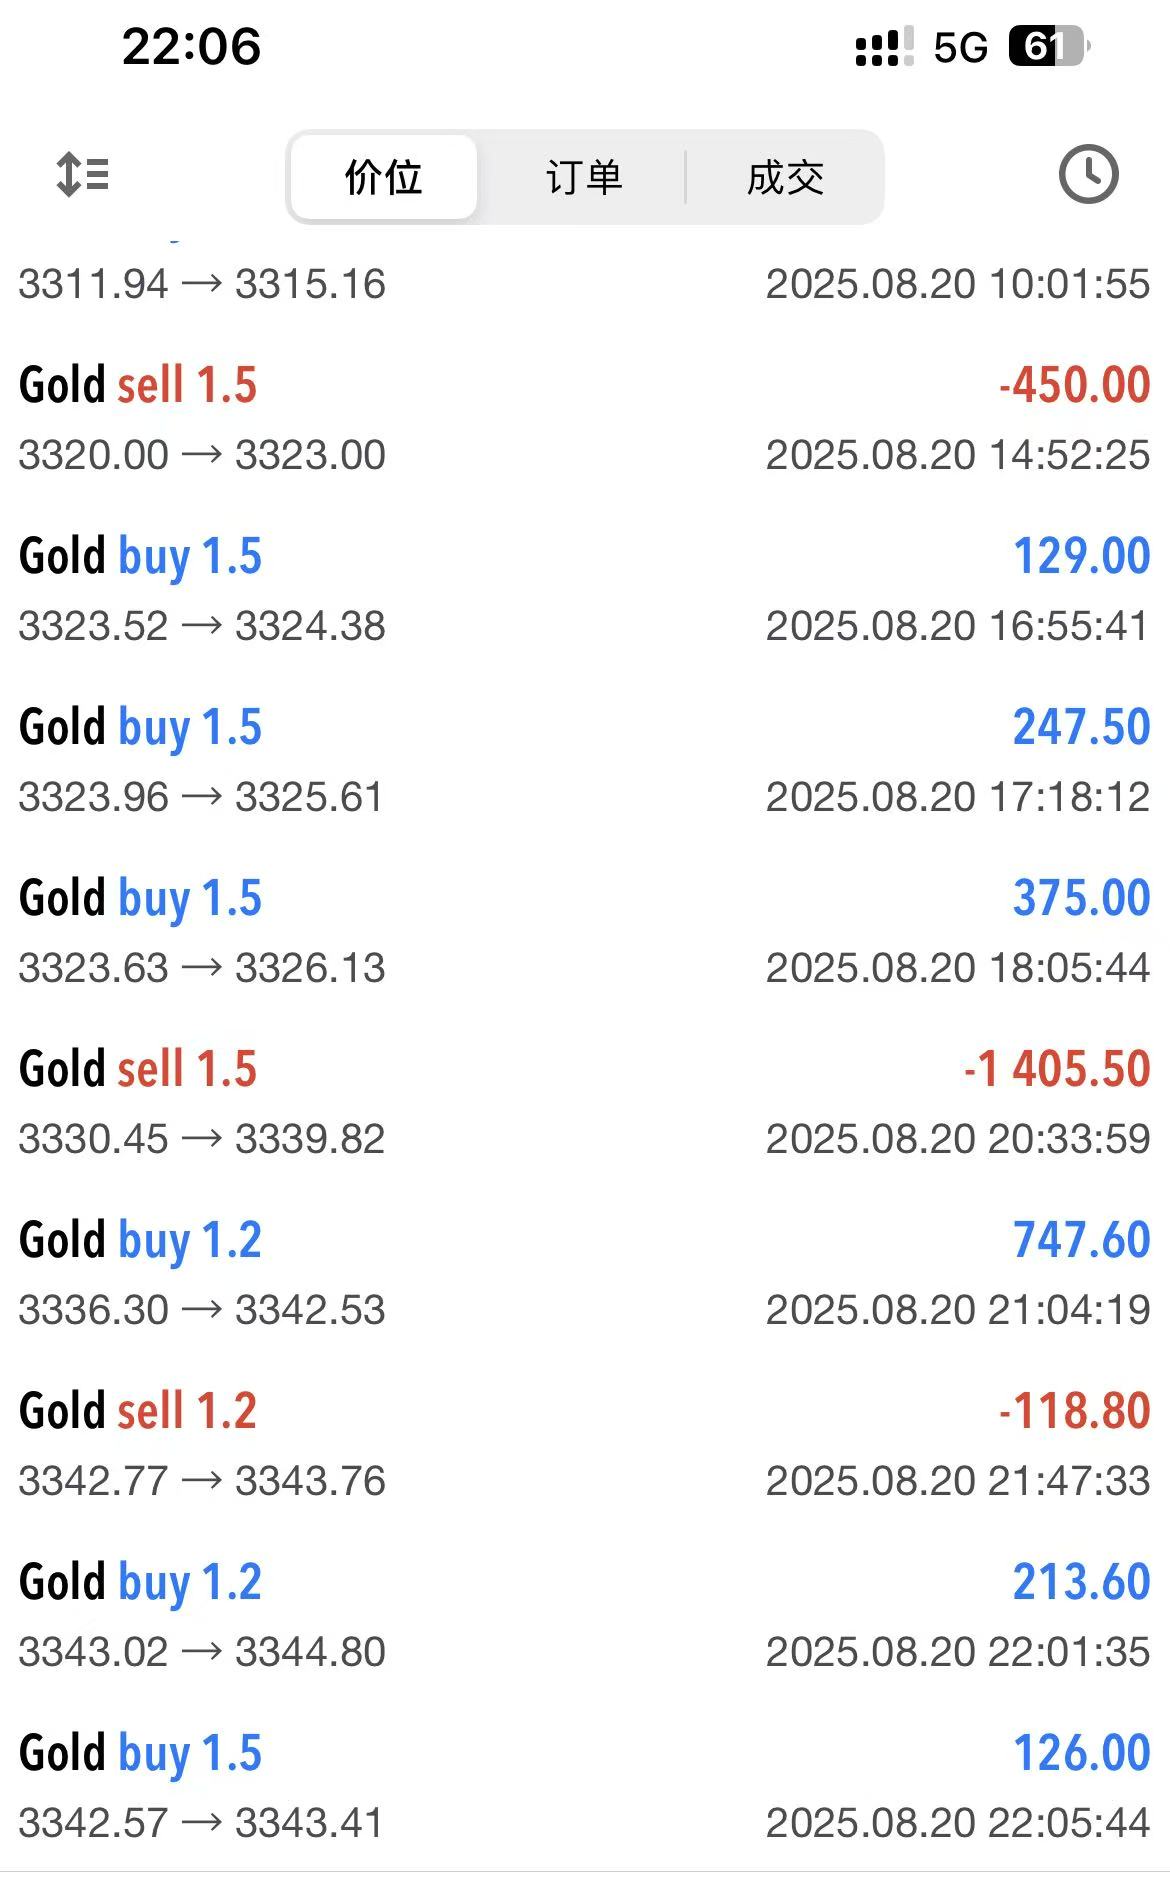Open the losing trade of -1 405.50
The image size is (1170, 1889).
pyautogui.click(x=585, y=1103)
